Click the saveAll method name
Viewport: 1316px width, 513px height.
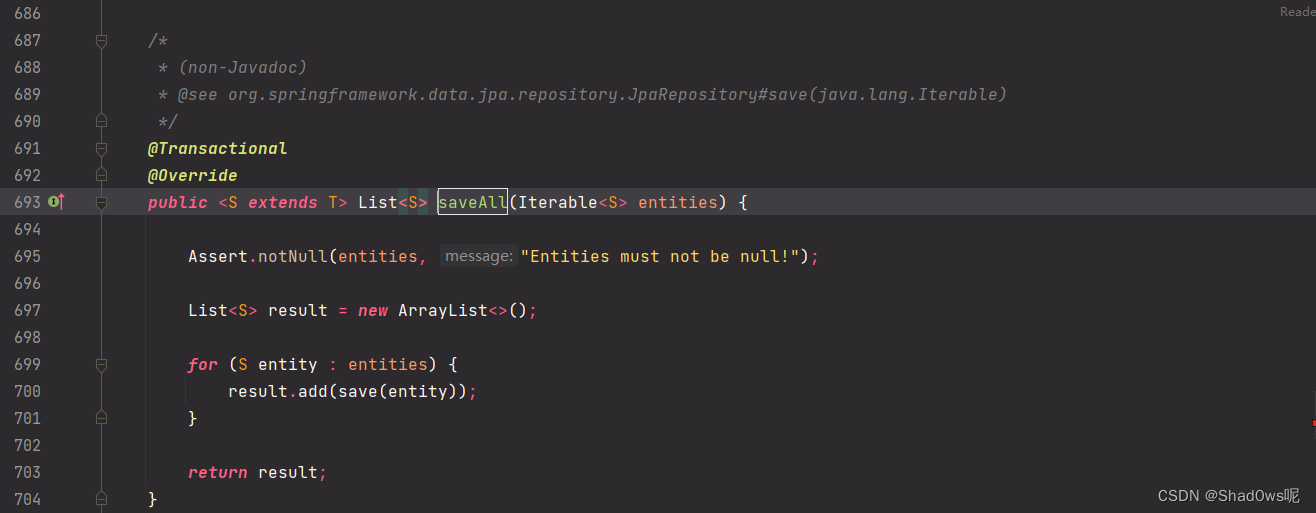473,202
